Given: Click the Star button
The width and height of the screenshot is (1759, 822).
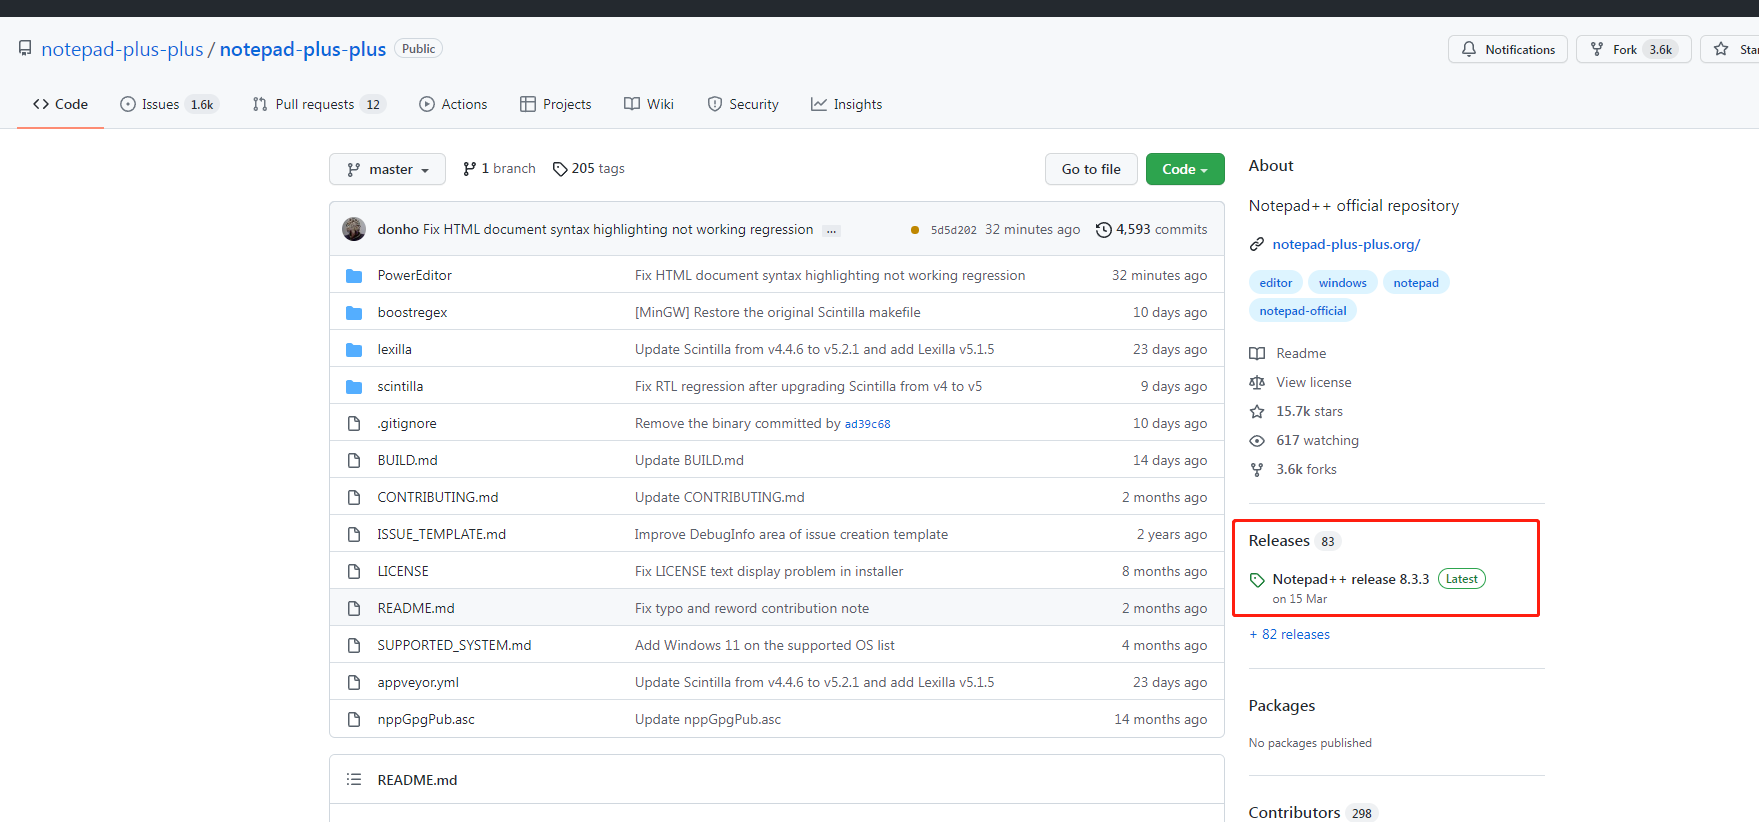Looking at the screenshot, I should point(1732,49).
